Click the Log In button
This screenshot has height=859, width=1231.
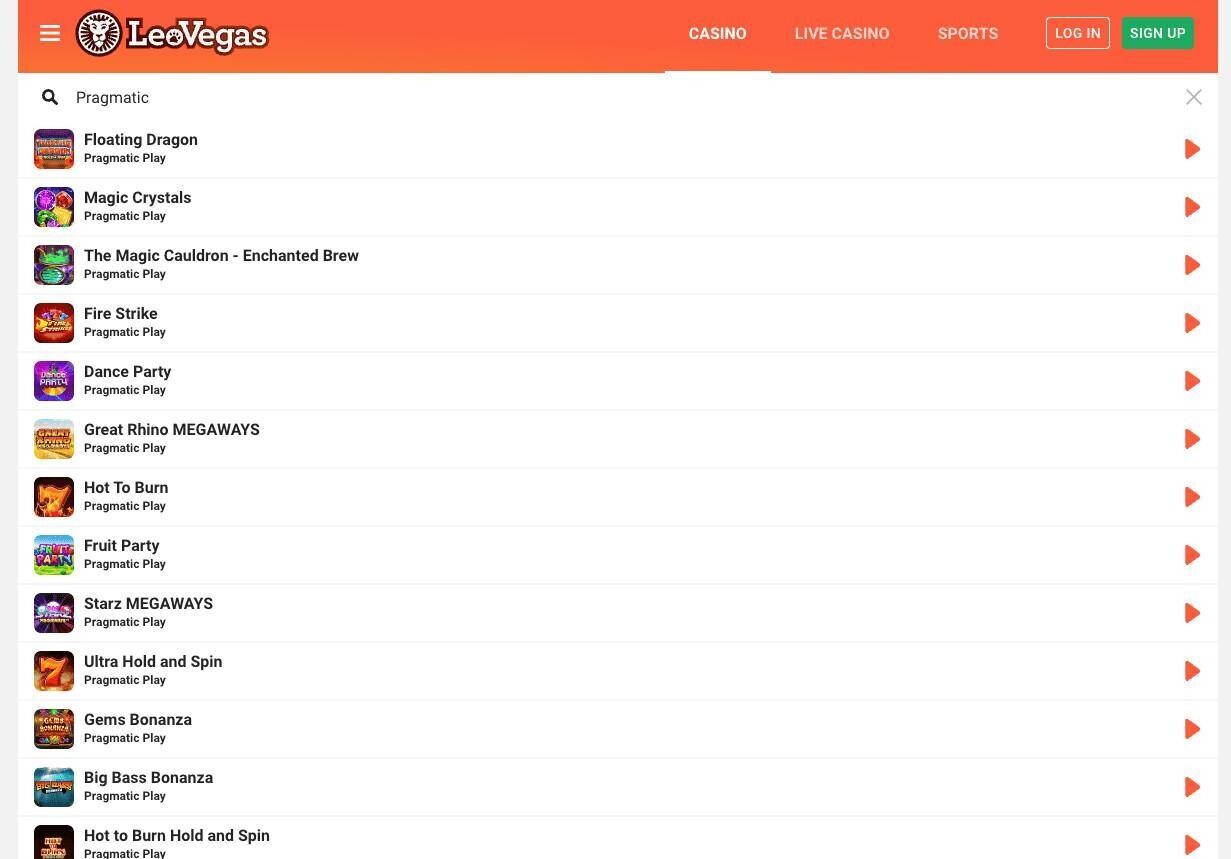pos(1077,33)
